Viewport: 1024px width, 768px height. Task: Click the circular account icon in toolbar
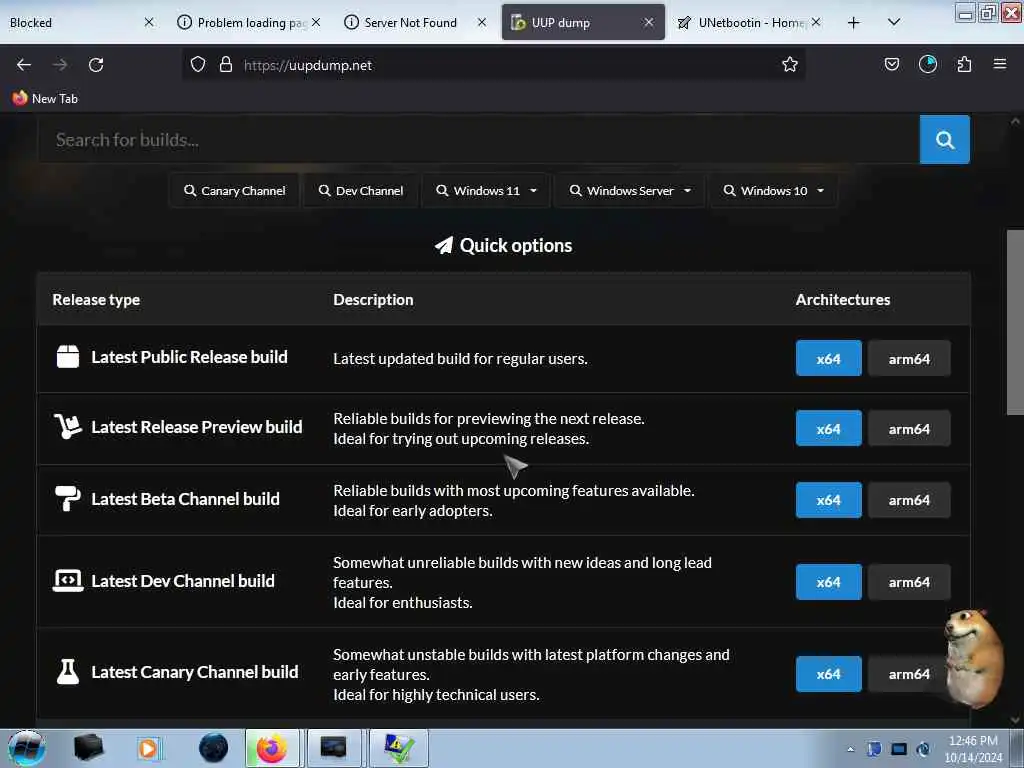pos(927,64)
